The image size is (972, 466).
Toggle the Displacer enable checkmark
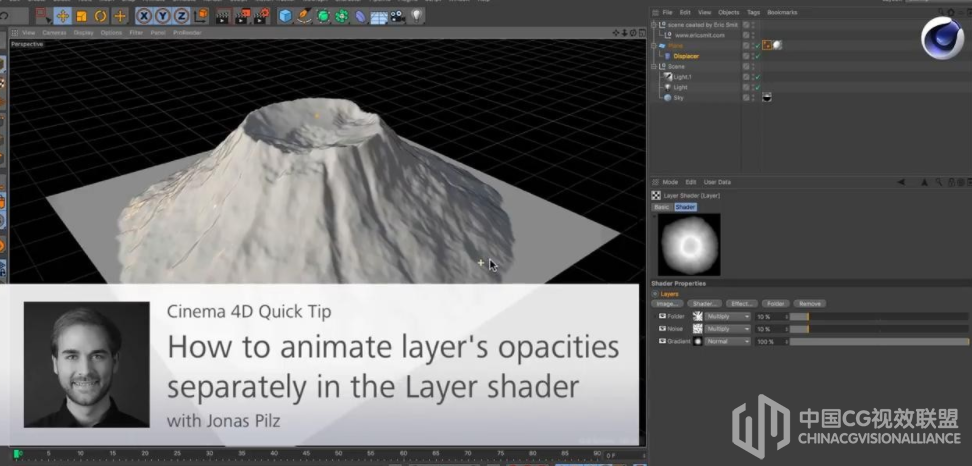click(x=758, y=56)
